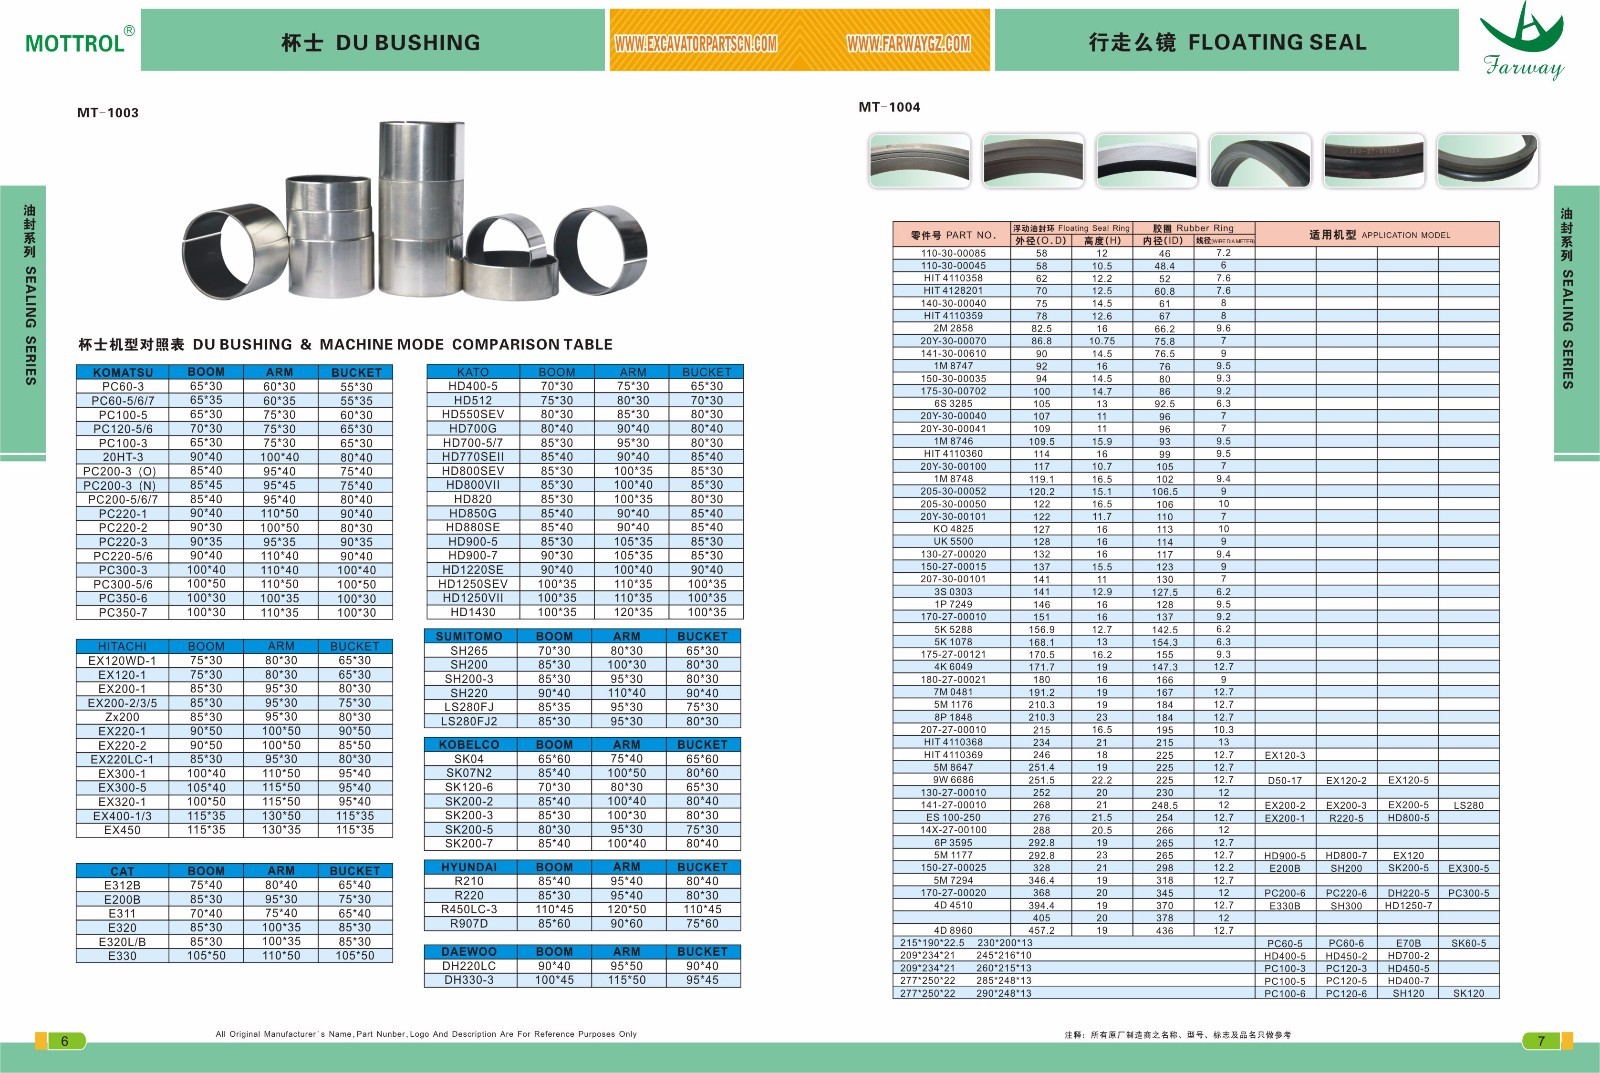
Task: Select the EX120WD-1 row label
Action: click(x=123, y=661)
